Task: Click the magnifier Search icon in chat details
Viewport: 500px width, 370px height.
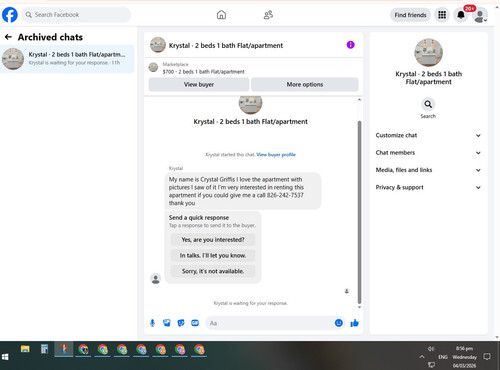Action: pyautogui.click(x=428, y=104)
